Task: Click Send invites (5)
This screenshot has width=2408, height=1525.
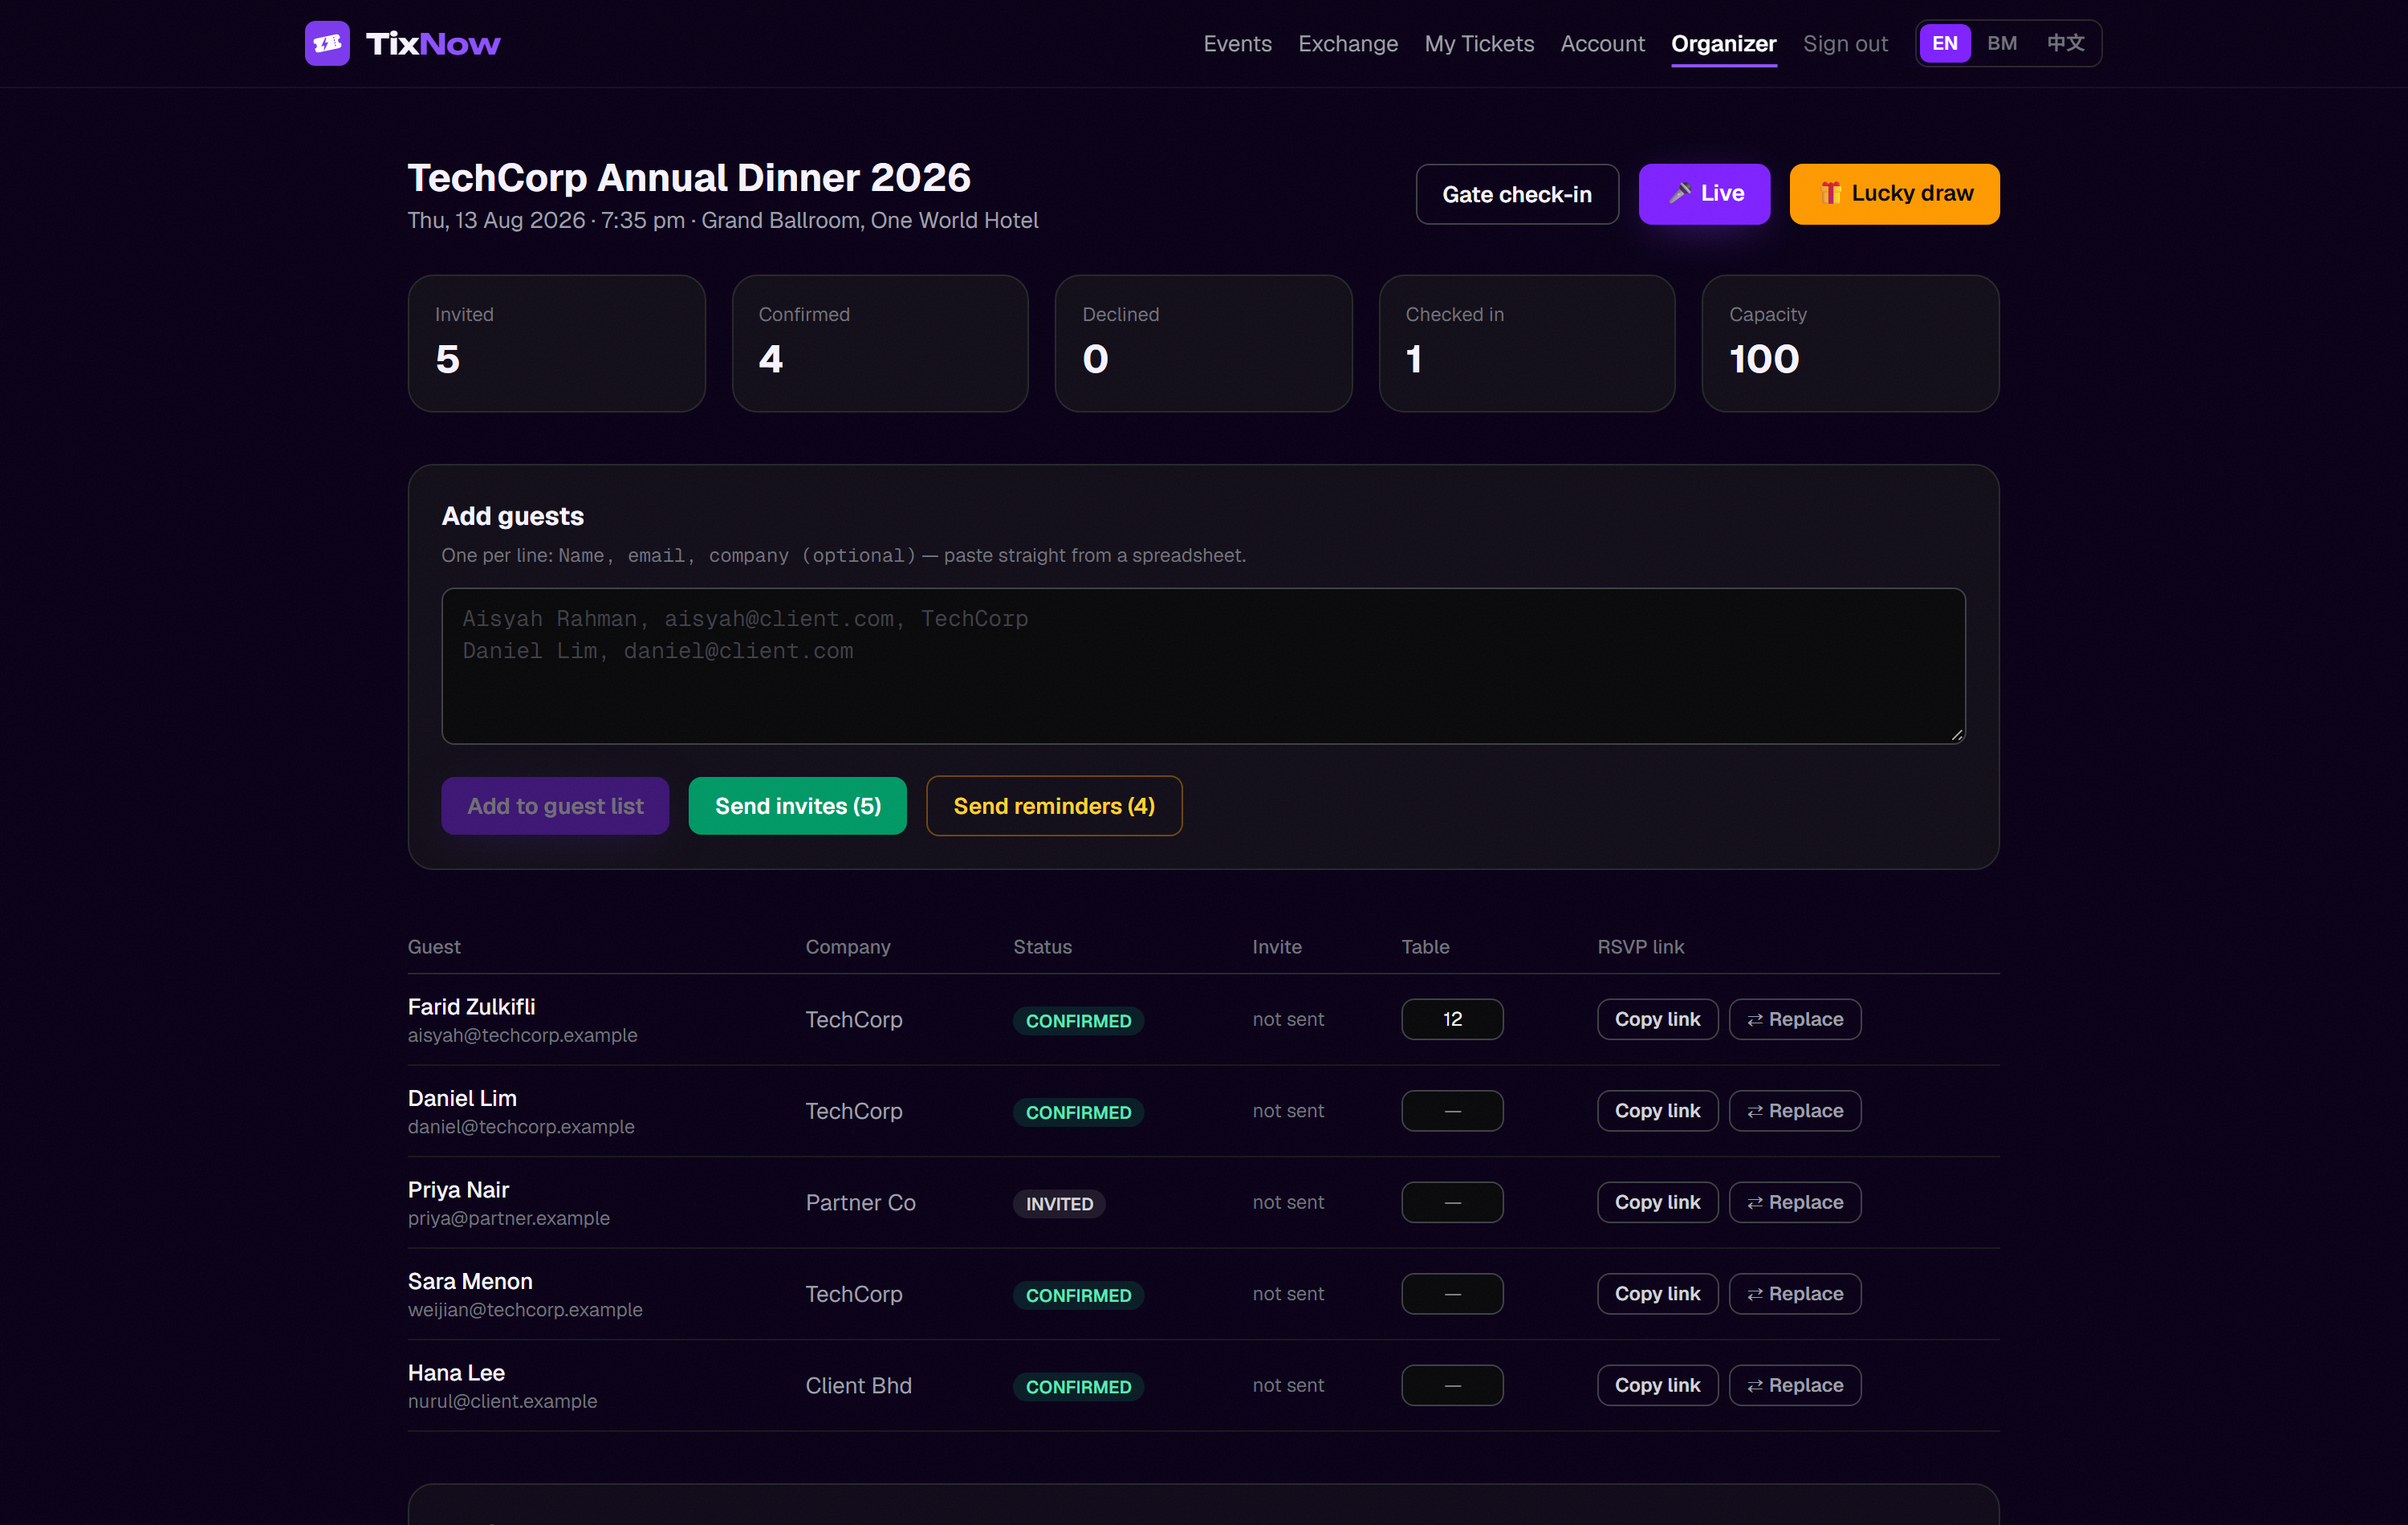Action: pos(797,806)
